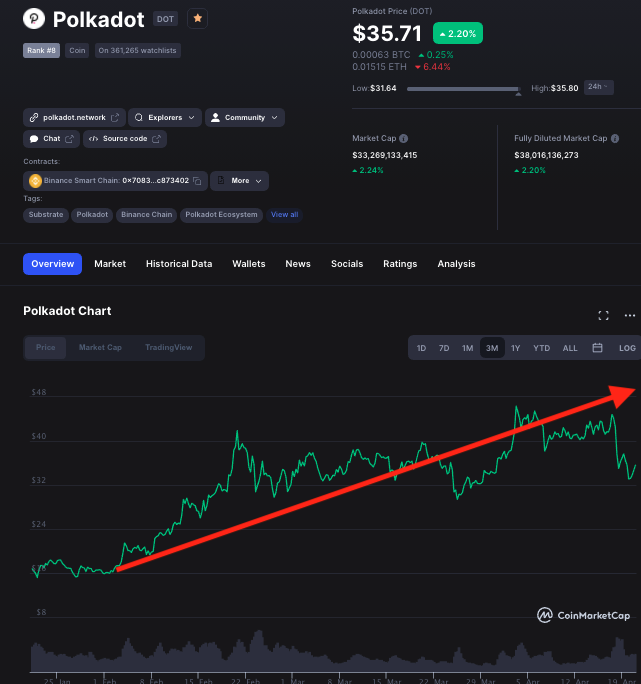641x684 pixels.
Task: Copy the Binance Smart Chain contract address
Action: pyautogui.click(x=197, y=181)
